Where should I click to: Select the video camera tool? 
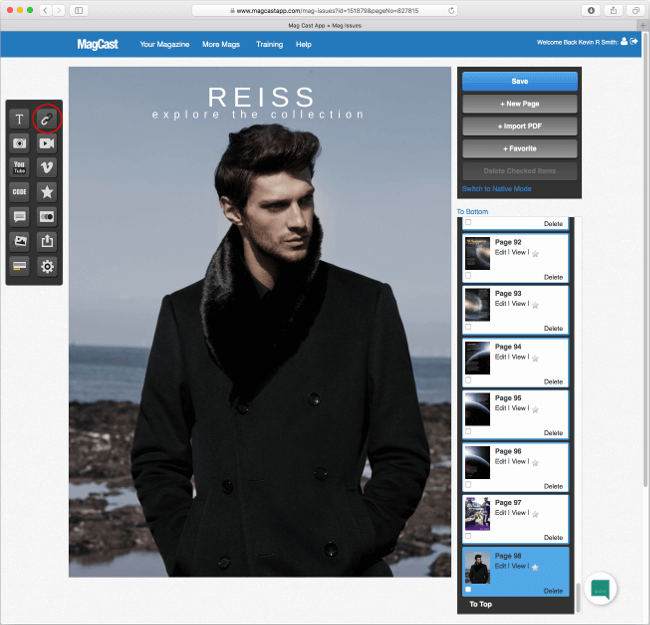[47, 143]
